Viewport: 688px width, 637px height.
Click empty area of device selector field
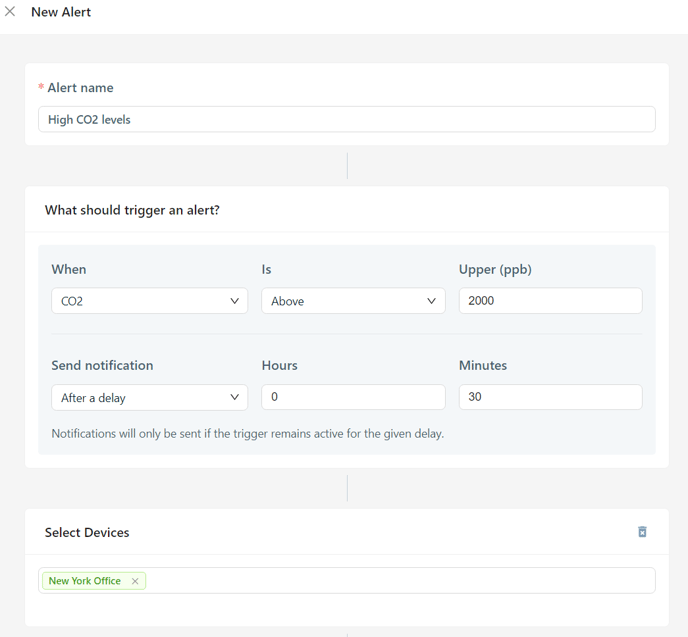pos(400,581)
